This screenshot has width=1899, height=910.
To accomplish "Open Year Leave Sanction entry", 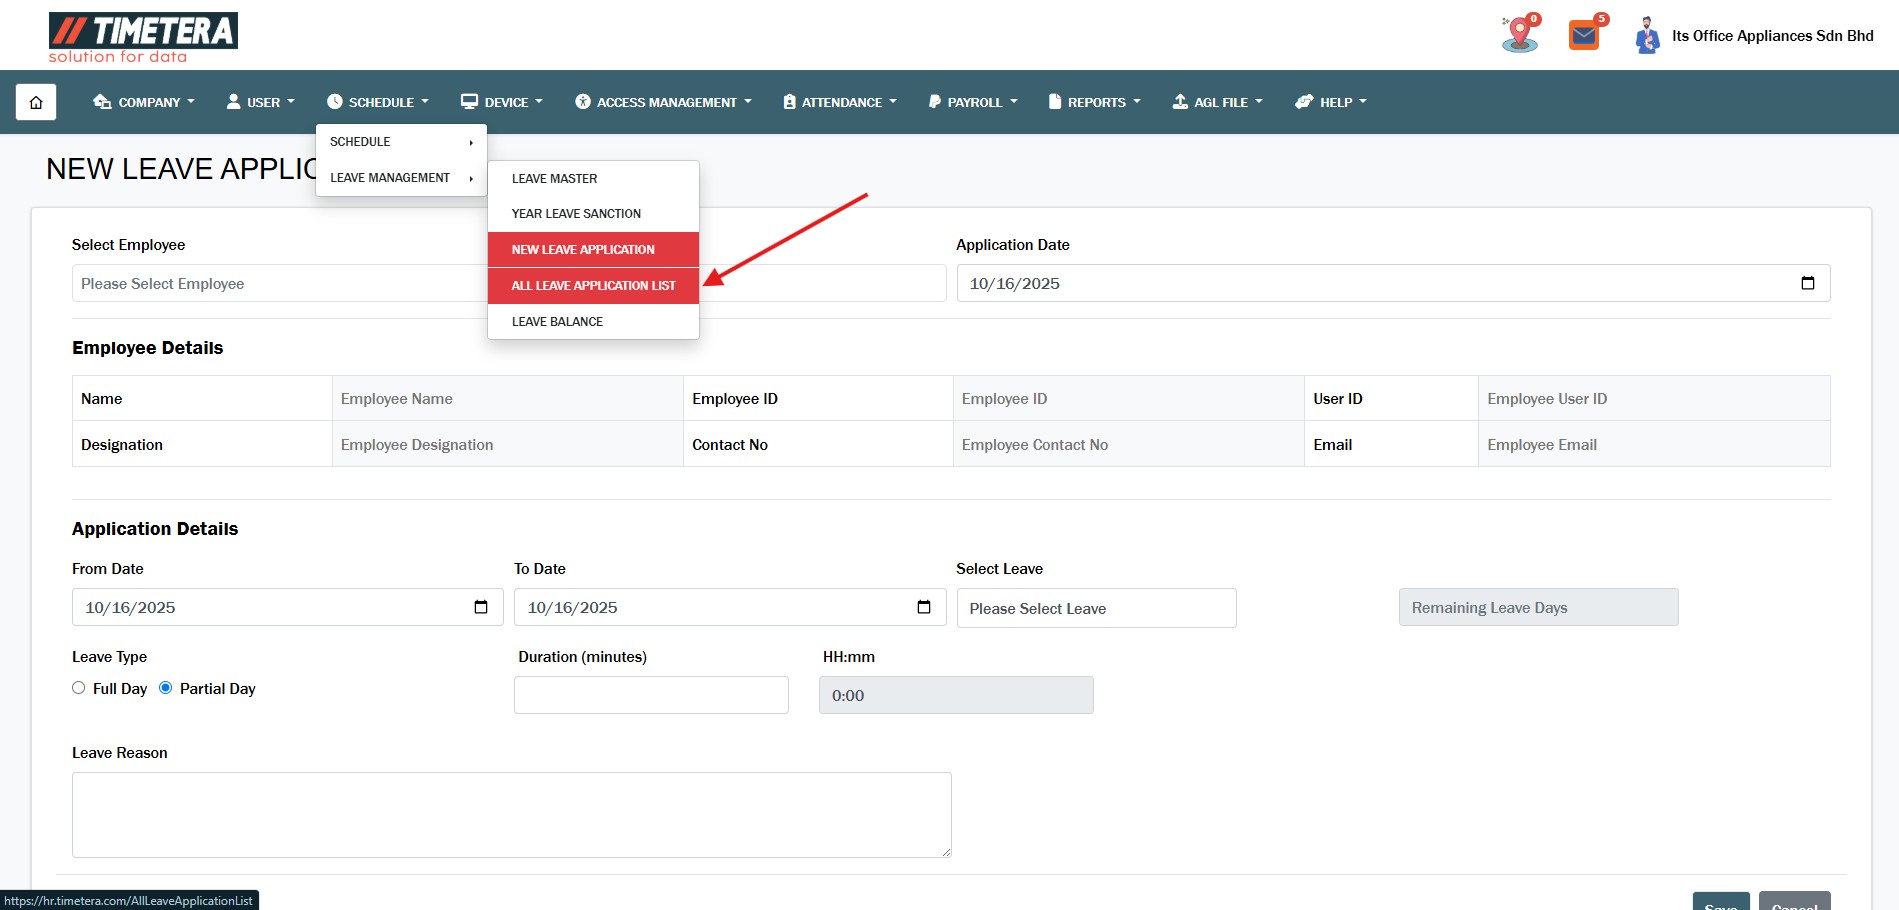I will [x=576, y=214].
